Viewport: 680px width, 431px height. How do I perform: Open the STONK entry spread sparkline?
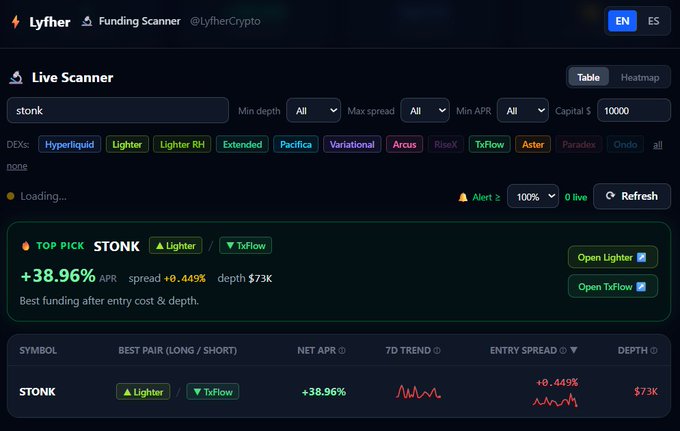pyautogui.click(x=555, y=400)
